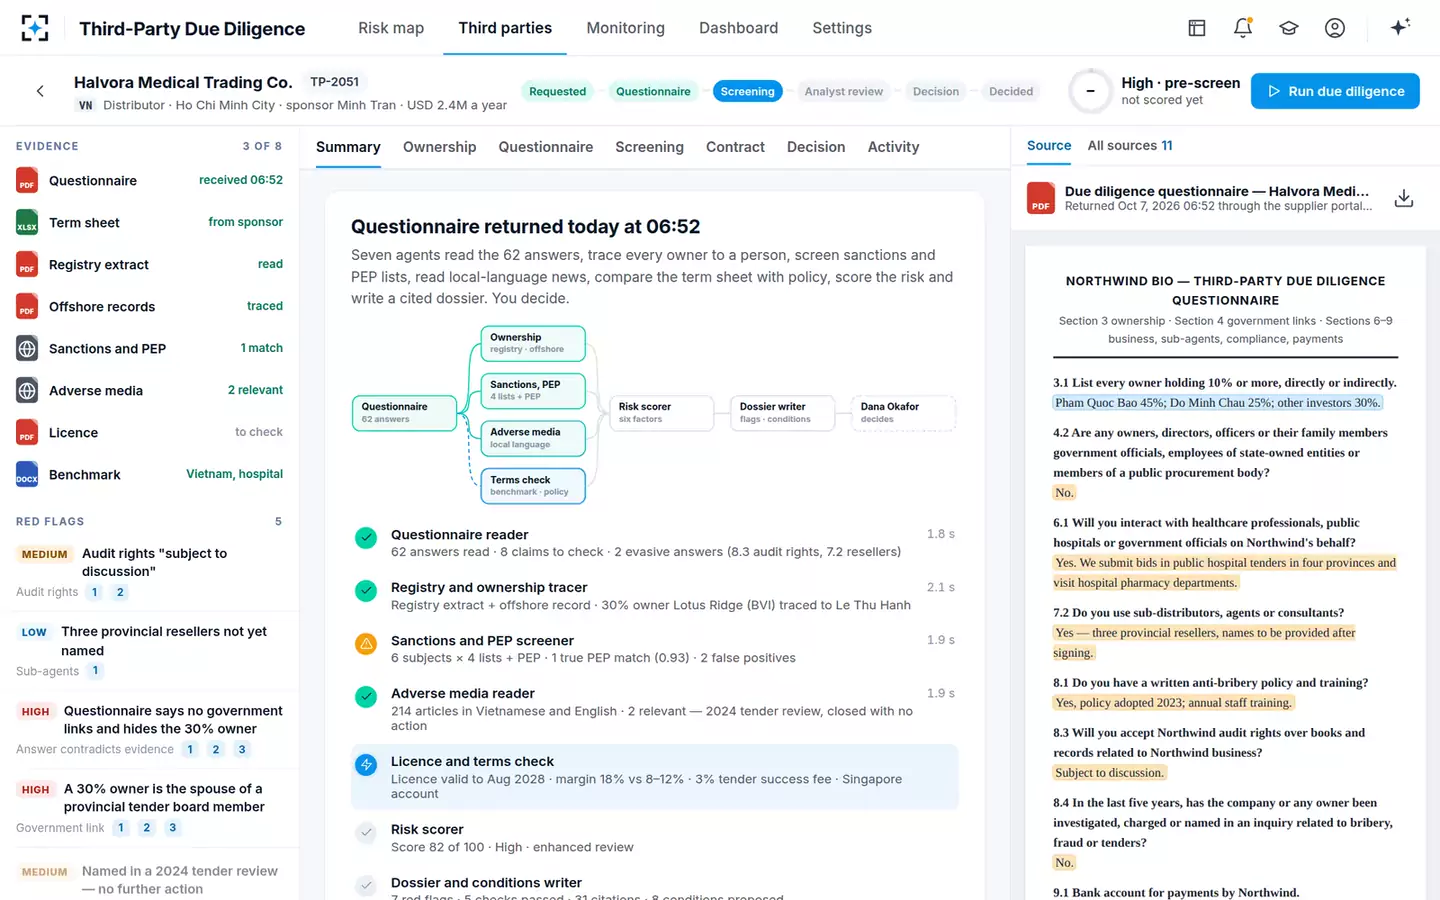Open the Sanctions and PEP globe icon
The width and height of the screenshot is (1440, 900).
tap(27, 349)
